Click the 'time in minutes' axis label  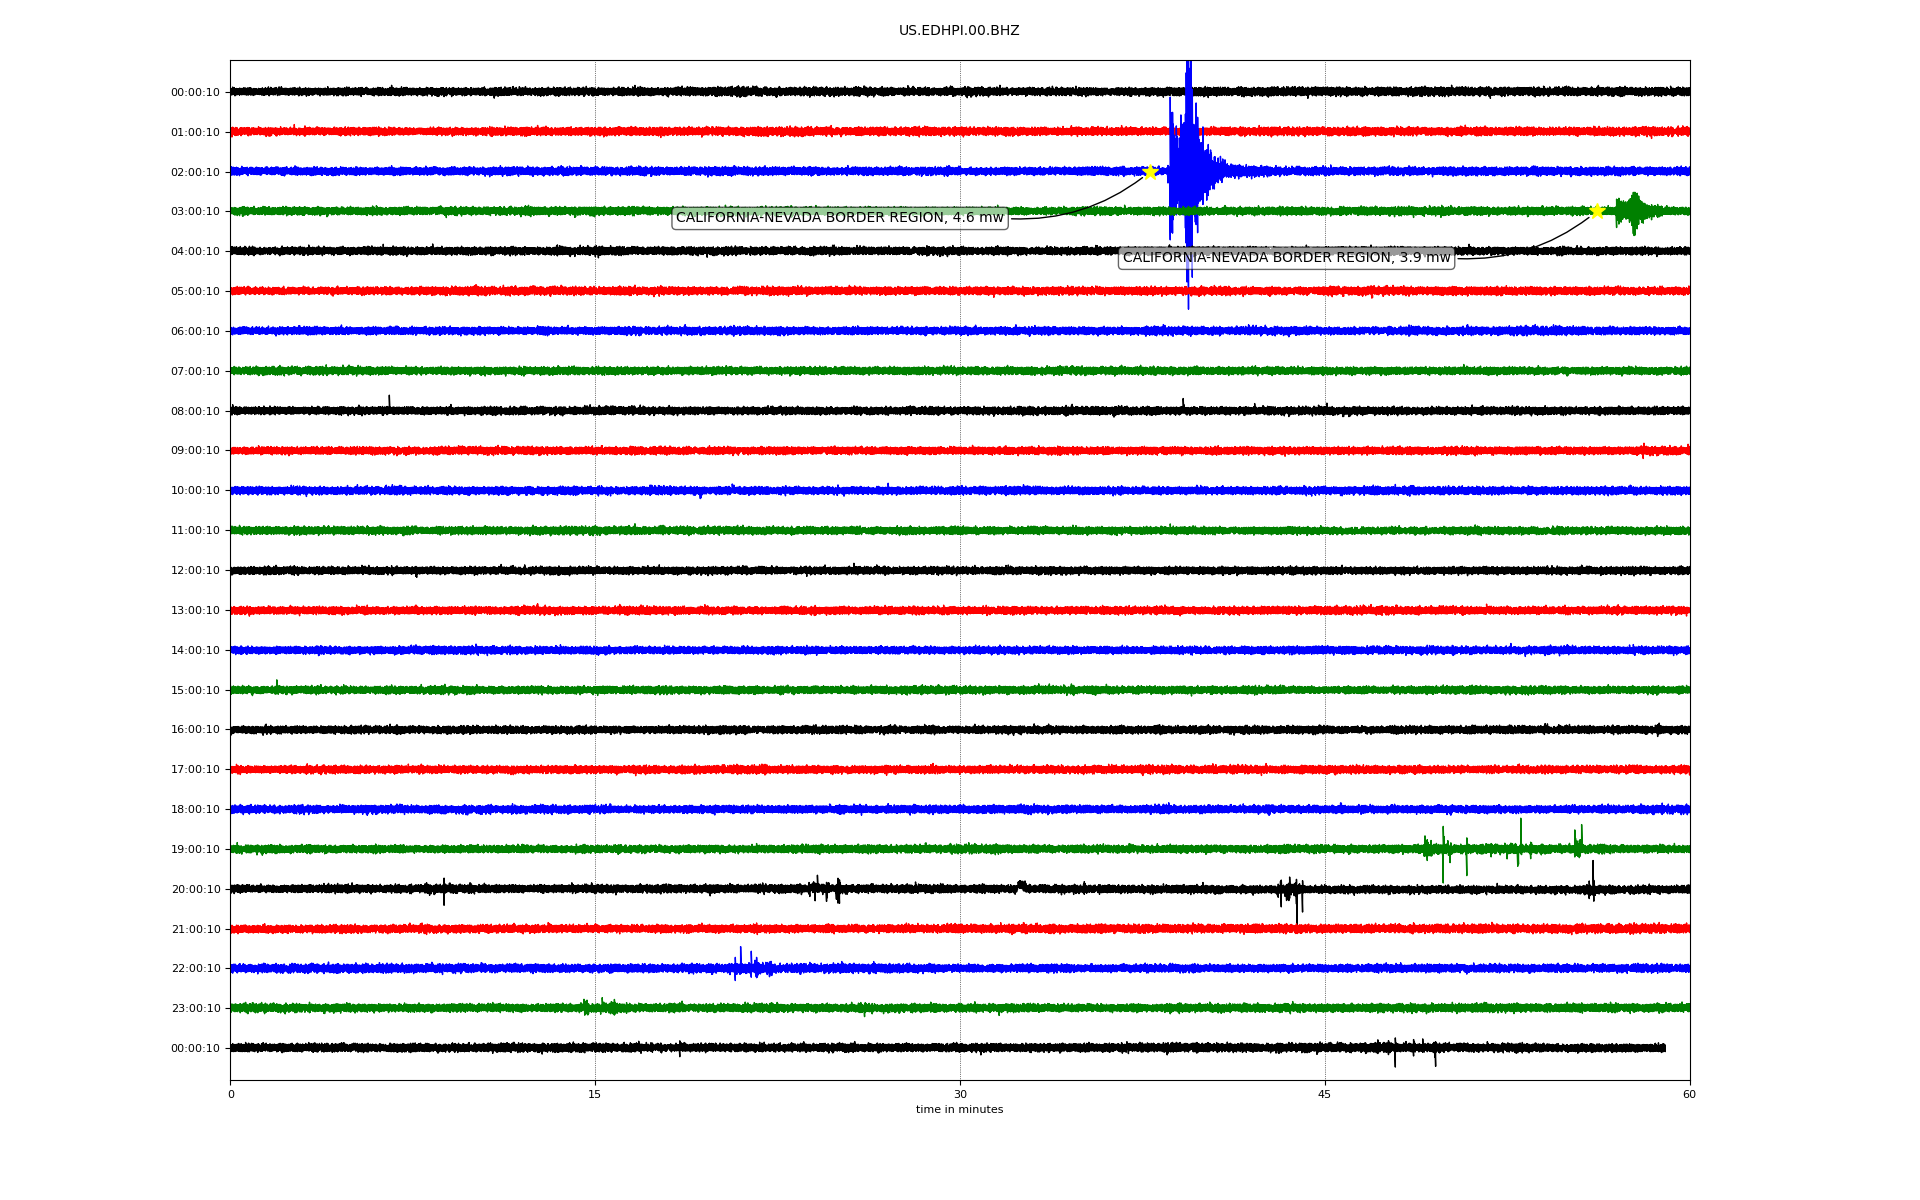coord(959,1110)
